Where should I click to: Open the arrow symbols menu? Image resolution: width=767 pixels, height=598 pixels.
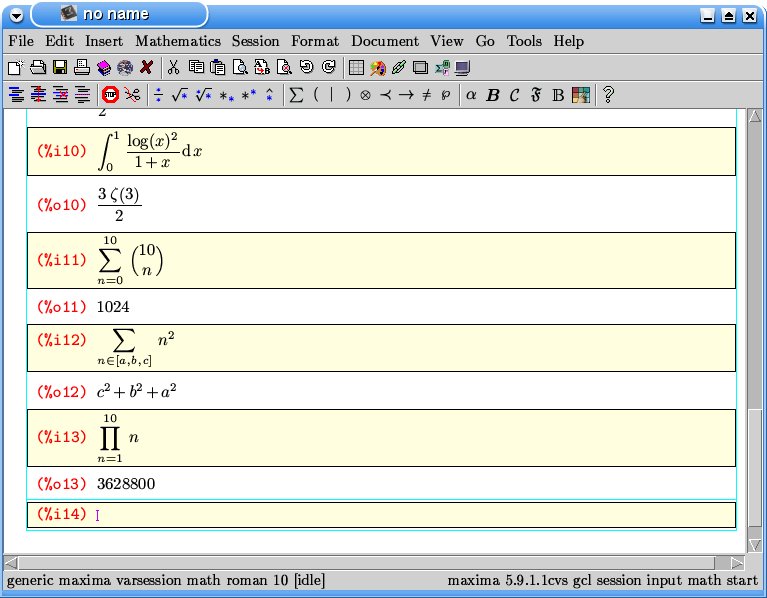click(406, 95)
